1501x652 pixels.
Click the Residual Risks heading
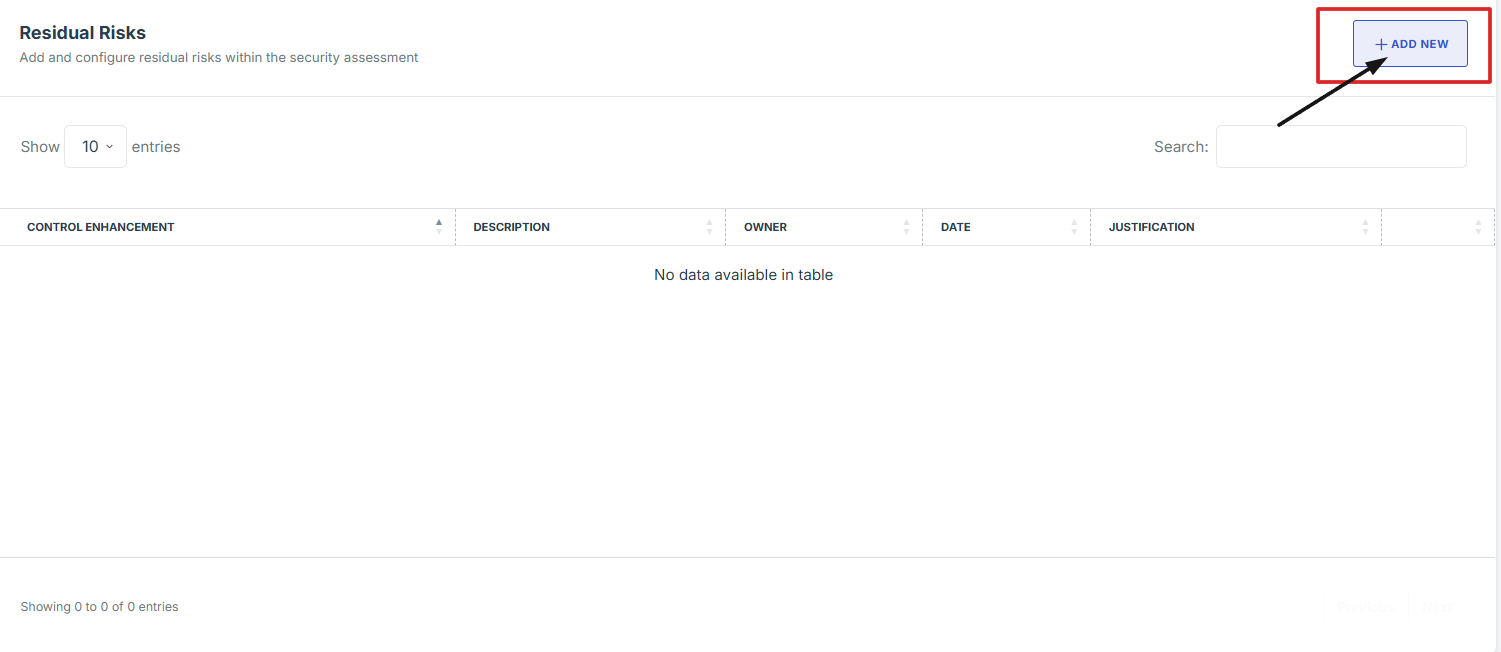click(x=83, y=33)
